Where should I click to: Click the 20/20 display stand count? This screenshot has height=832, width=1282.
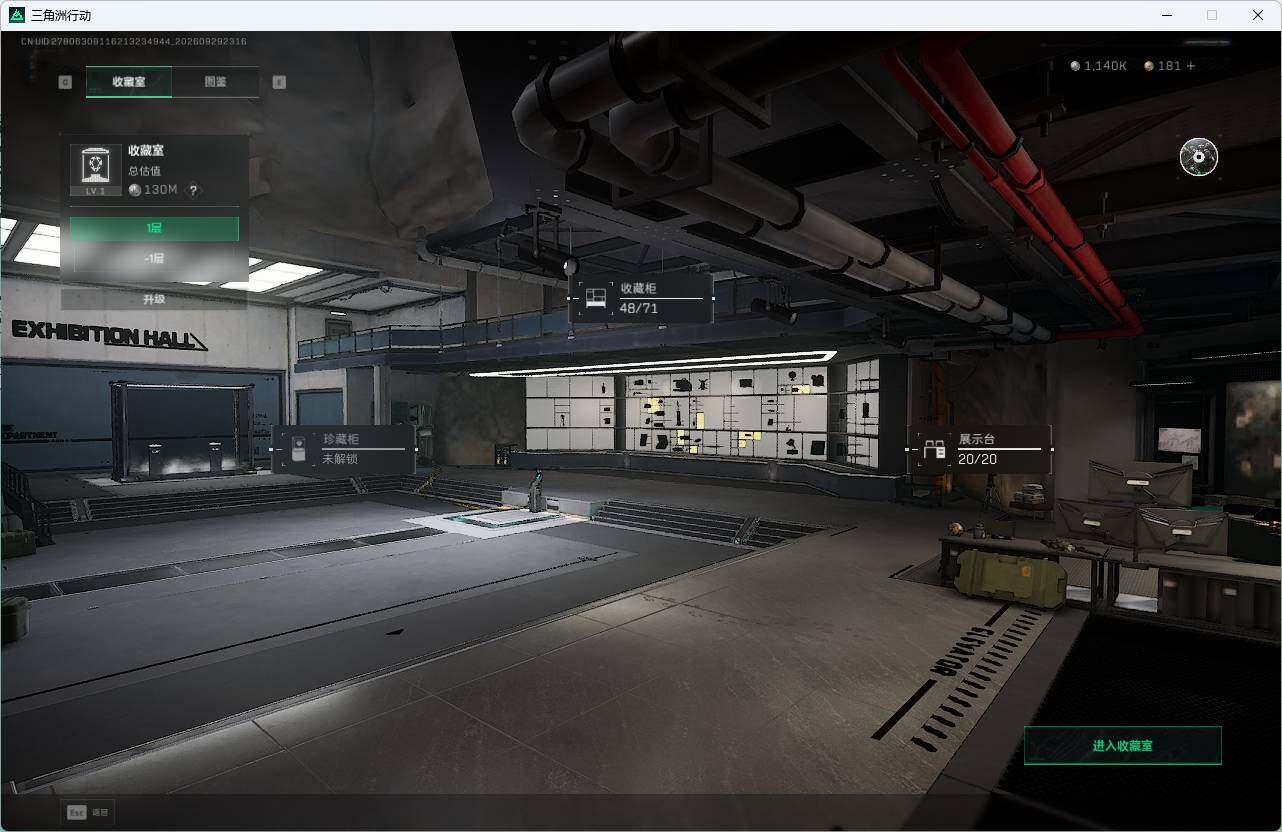978,459
